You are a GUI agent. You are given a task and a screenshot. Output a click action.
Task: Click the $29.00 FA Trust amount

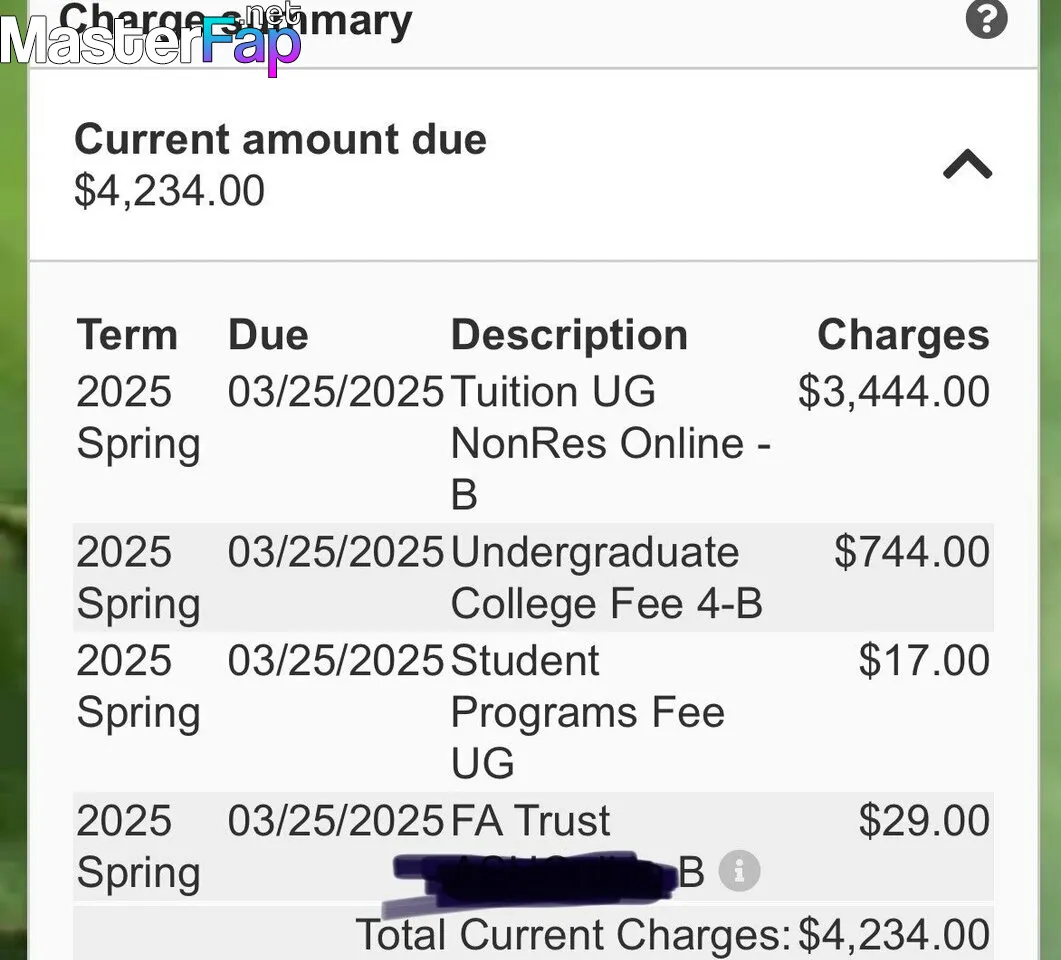point(924,821)
